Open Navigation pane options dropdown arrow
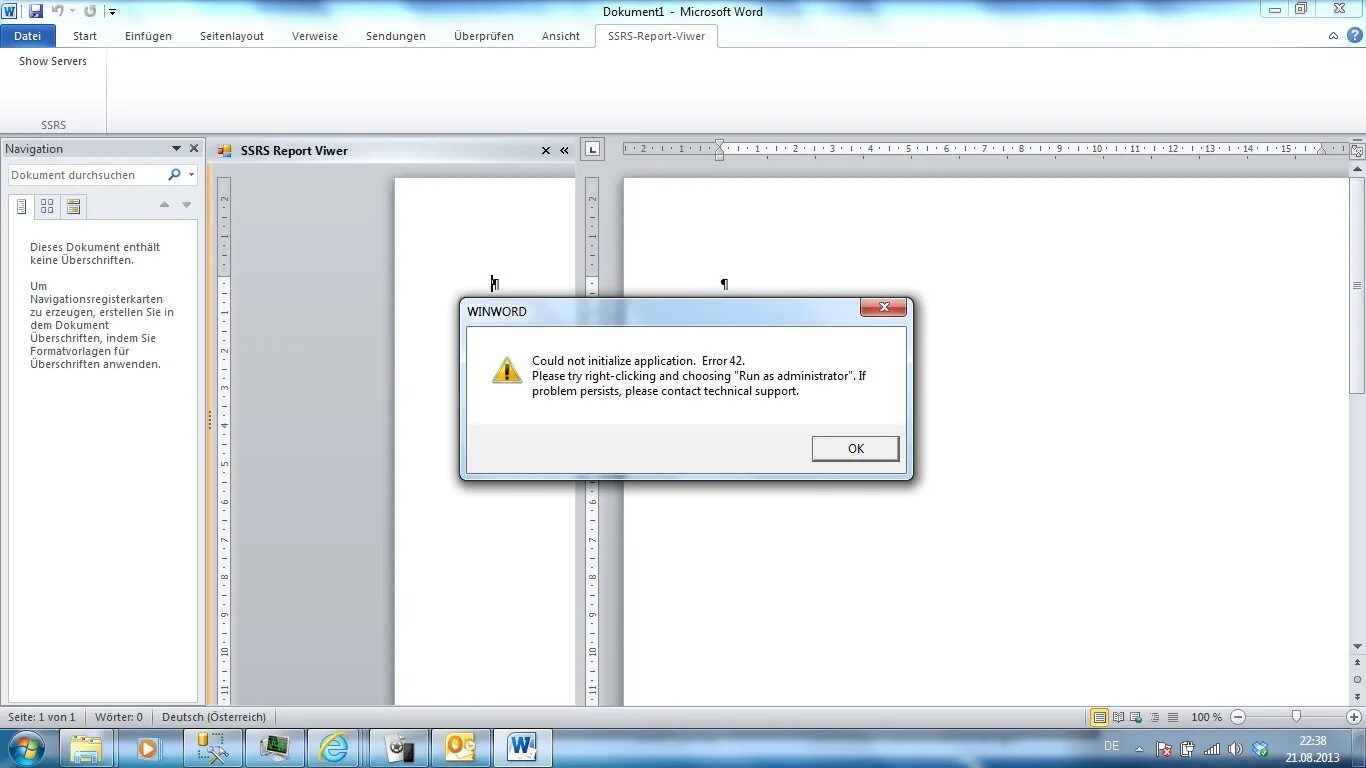1366x768 pixels. point(177,149)
